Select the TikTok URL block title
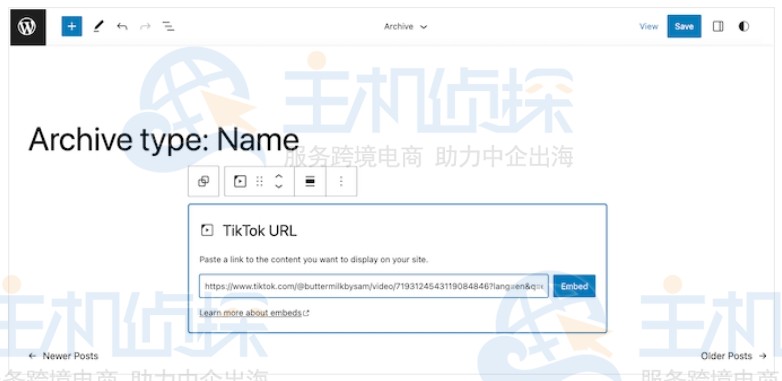The image size is (782, 381). [259, 231]
